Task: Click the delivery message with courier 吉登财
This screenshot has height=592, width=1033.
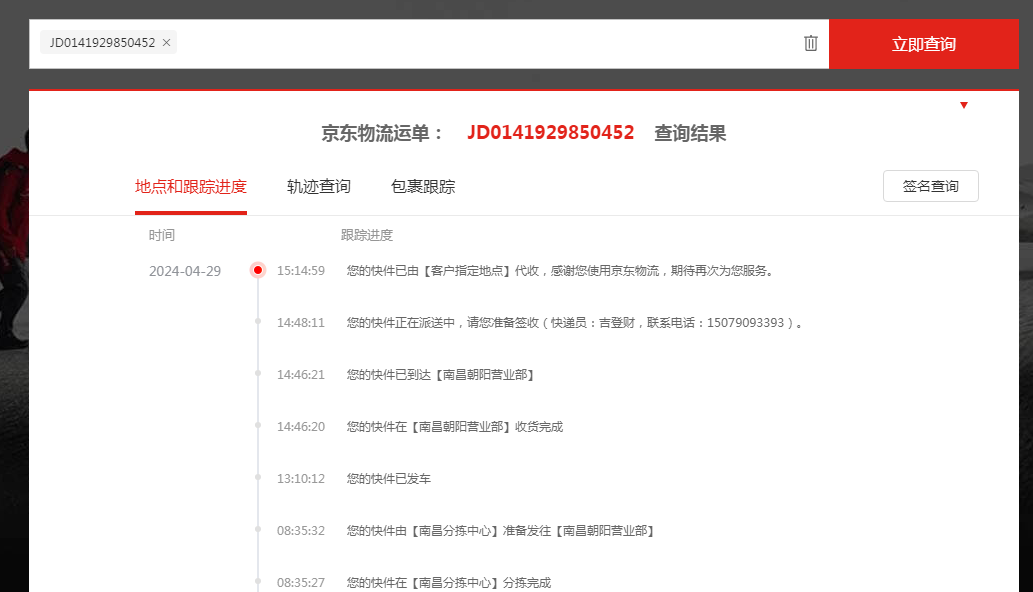Action: click(x=574, y=323)
